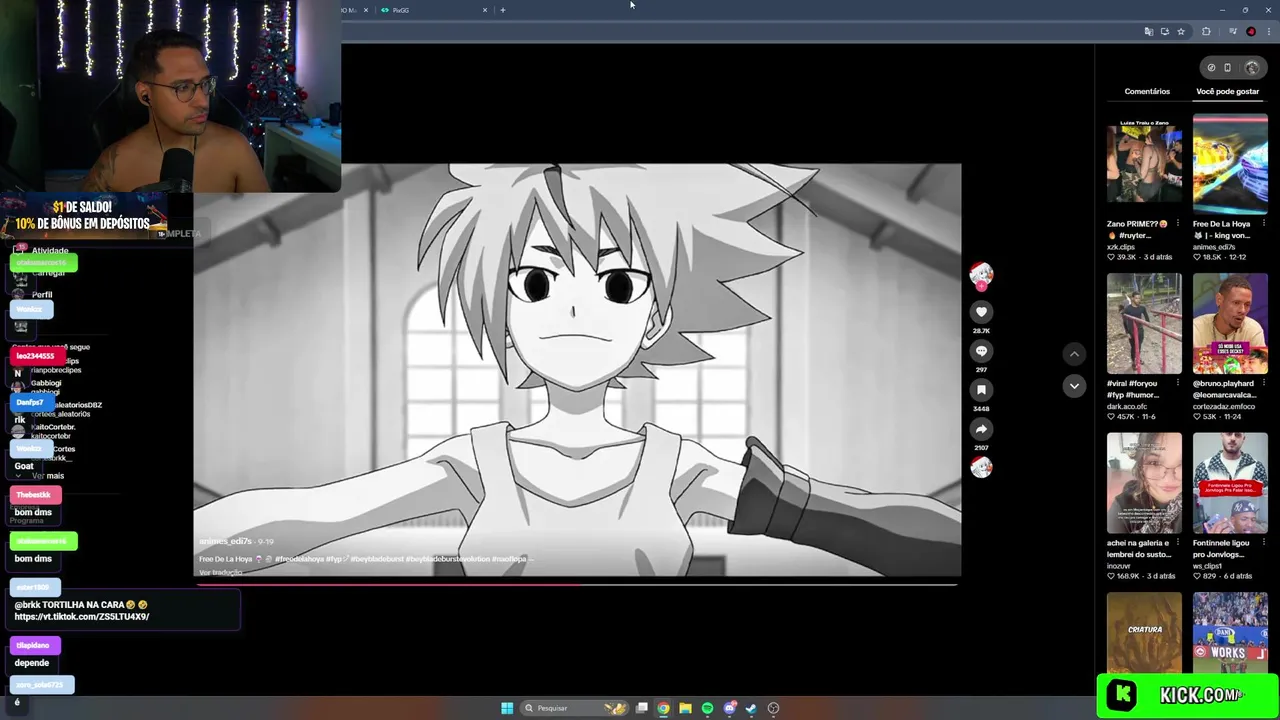This screenshot has width=1280, height=720.
Task: Open Steam from the taskbar
Action: tap(751, 708)
